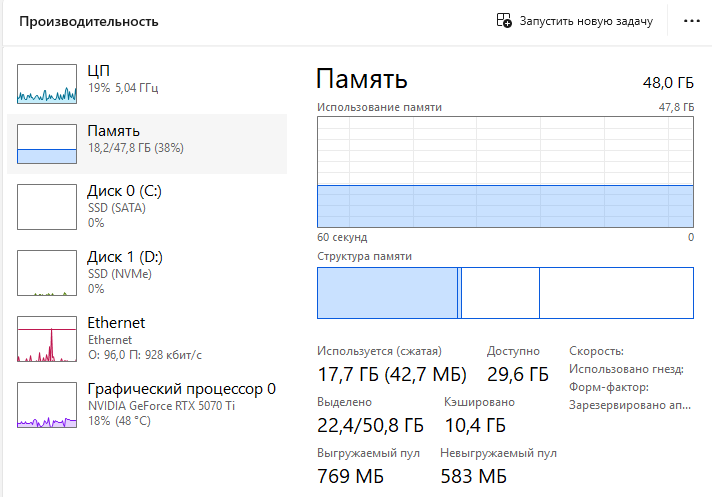This screenshot has width=712, height=497.
Task: Click the Run new task icon
Action: 505,21
